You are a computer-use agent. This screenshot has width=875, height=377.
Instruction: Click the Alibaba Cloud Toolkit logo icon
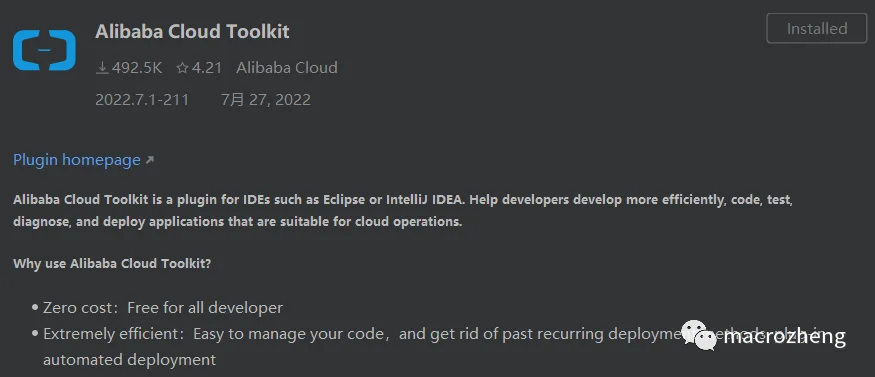(x=44, y=50)
